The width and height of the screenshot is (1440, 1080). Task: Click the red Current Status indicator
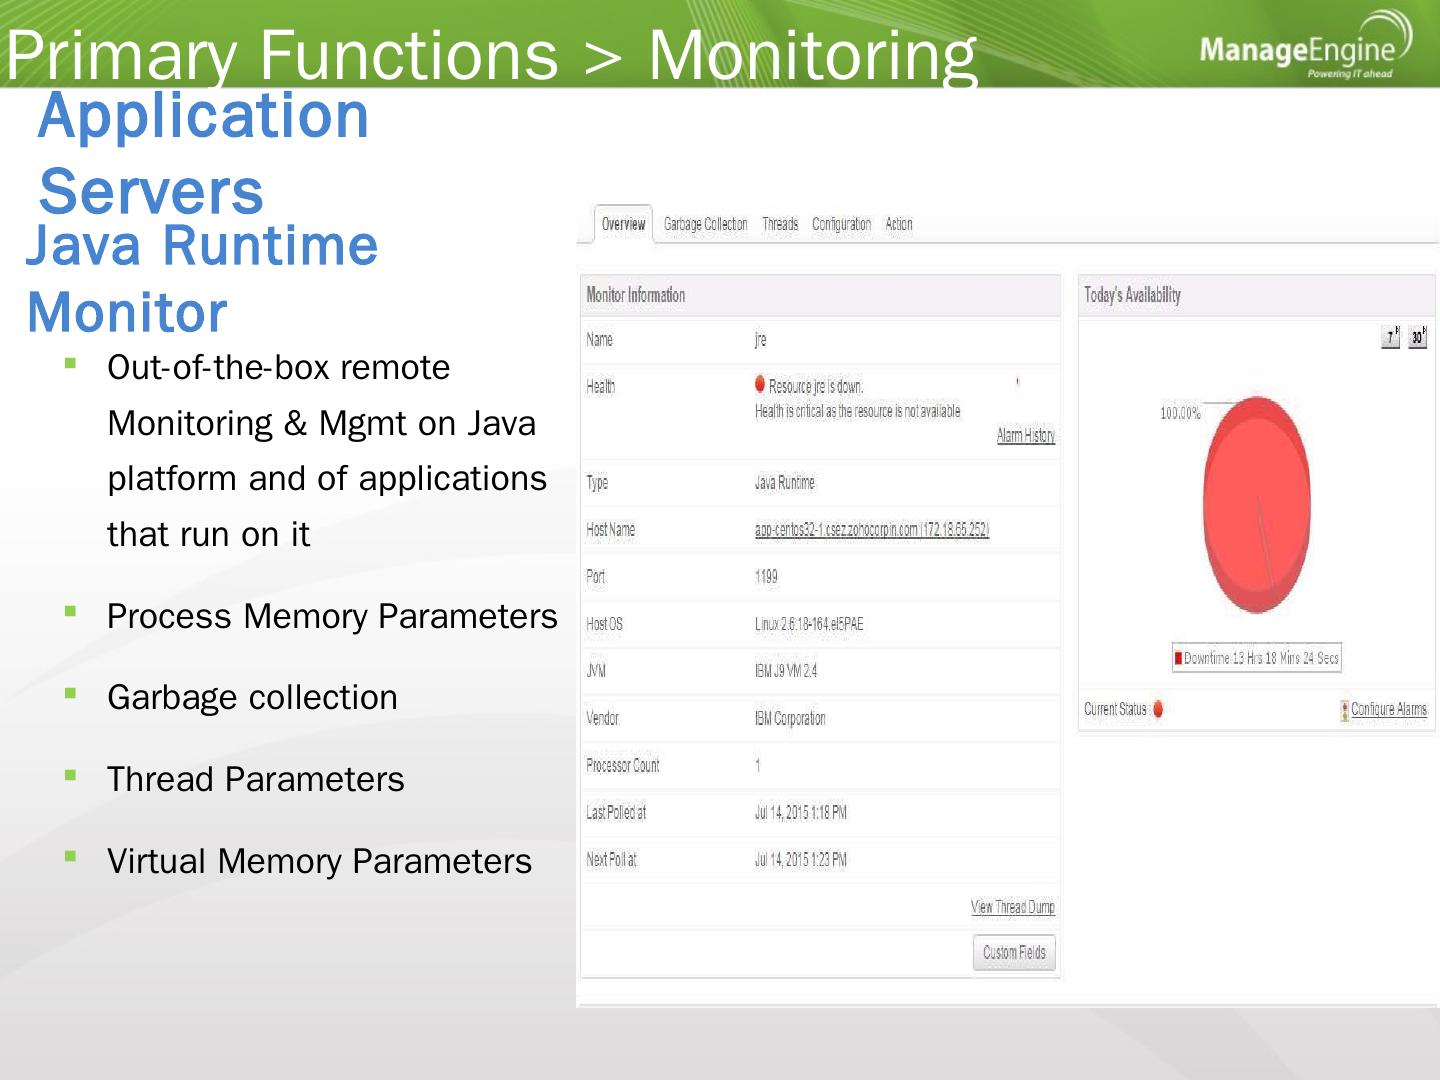1158,709
